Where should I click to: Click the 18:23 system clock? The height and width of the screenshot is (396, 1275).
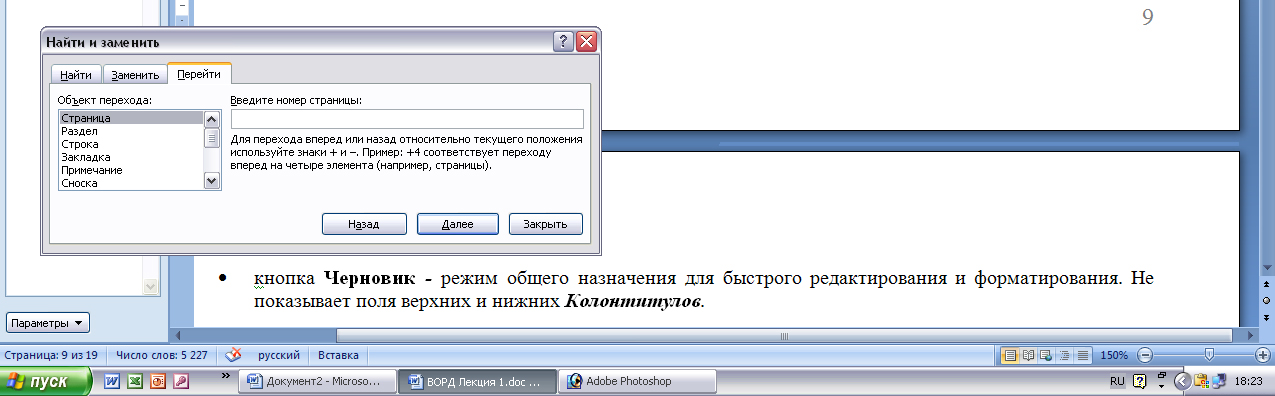[1250, 381]
